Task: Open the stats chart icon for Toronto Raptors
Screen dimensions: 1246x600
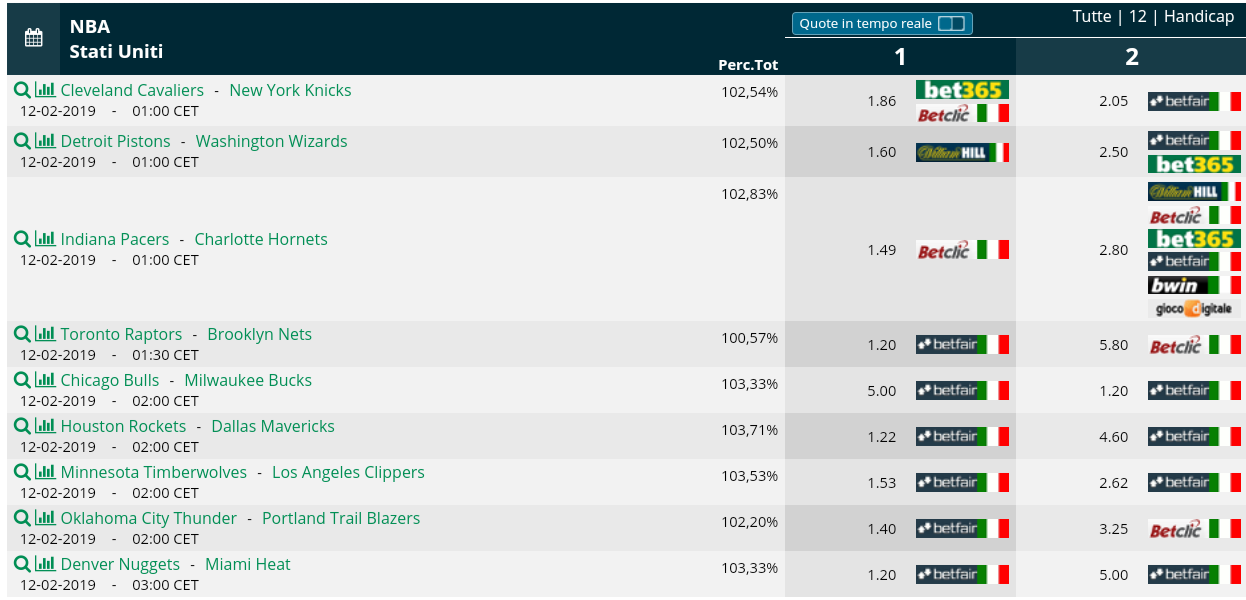Action: (45, 334)
